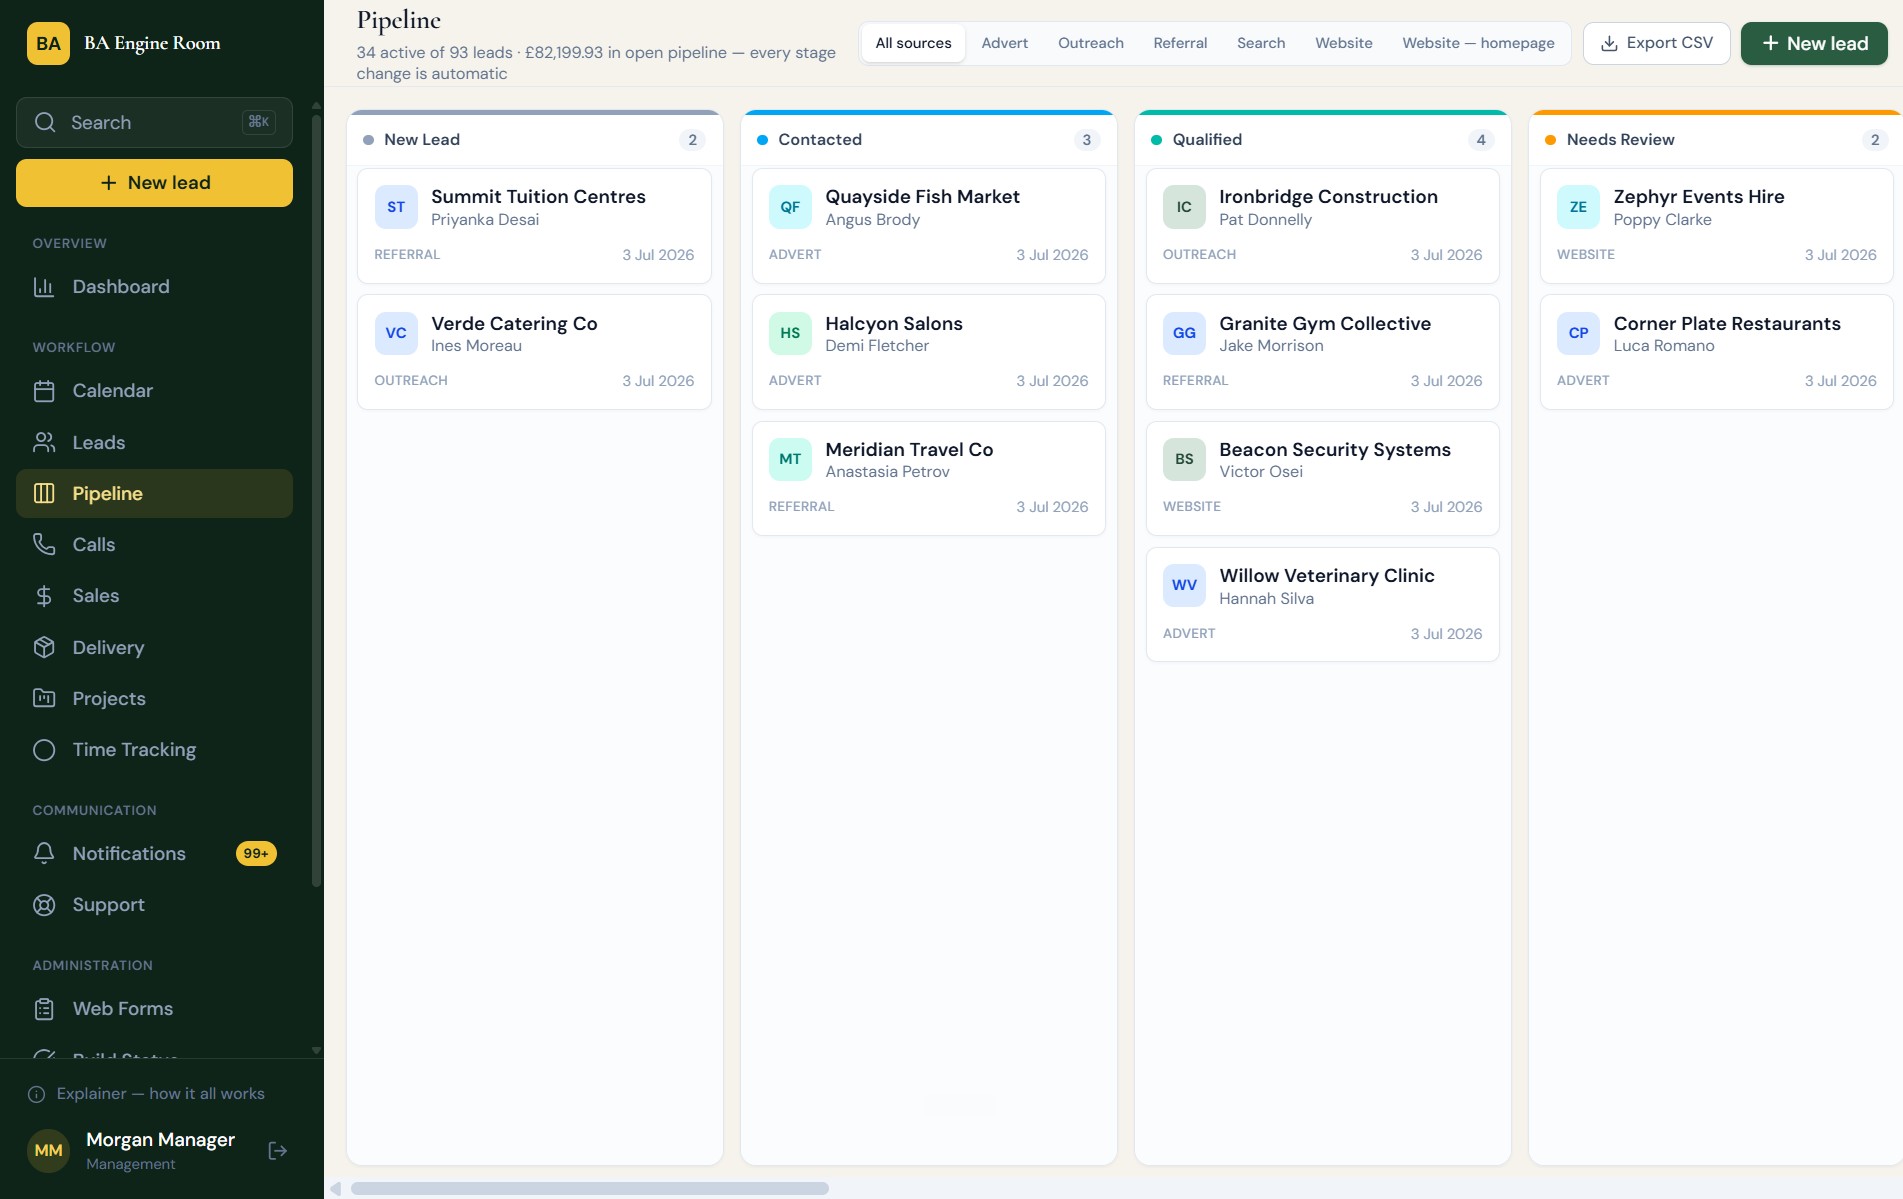The width and height of the screenshot is (1903, 1199).
Task: Go to the Leads page
Action: [154, 442]
